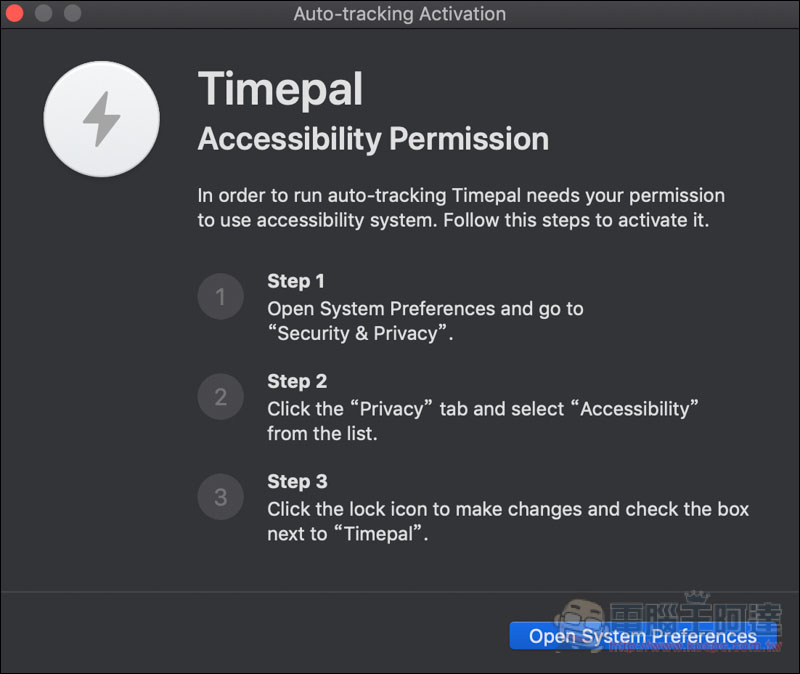
Task: Click the horizontal divider above the footer
Action: [x=400, y=592]
